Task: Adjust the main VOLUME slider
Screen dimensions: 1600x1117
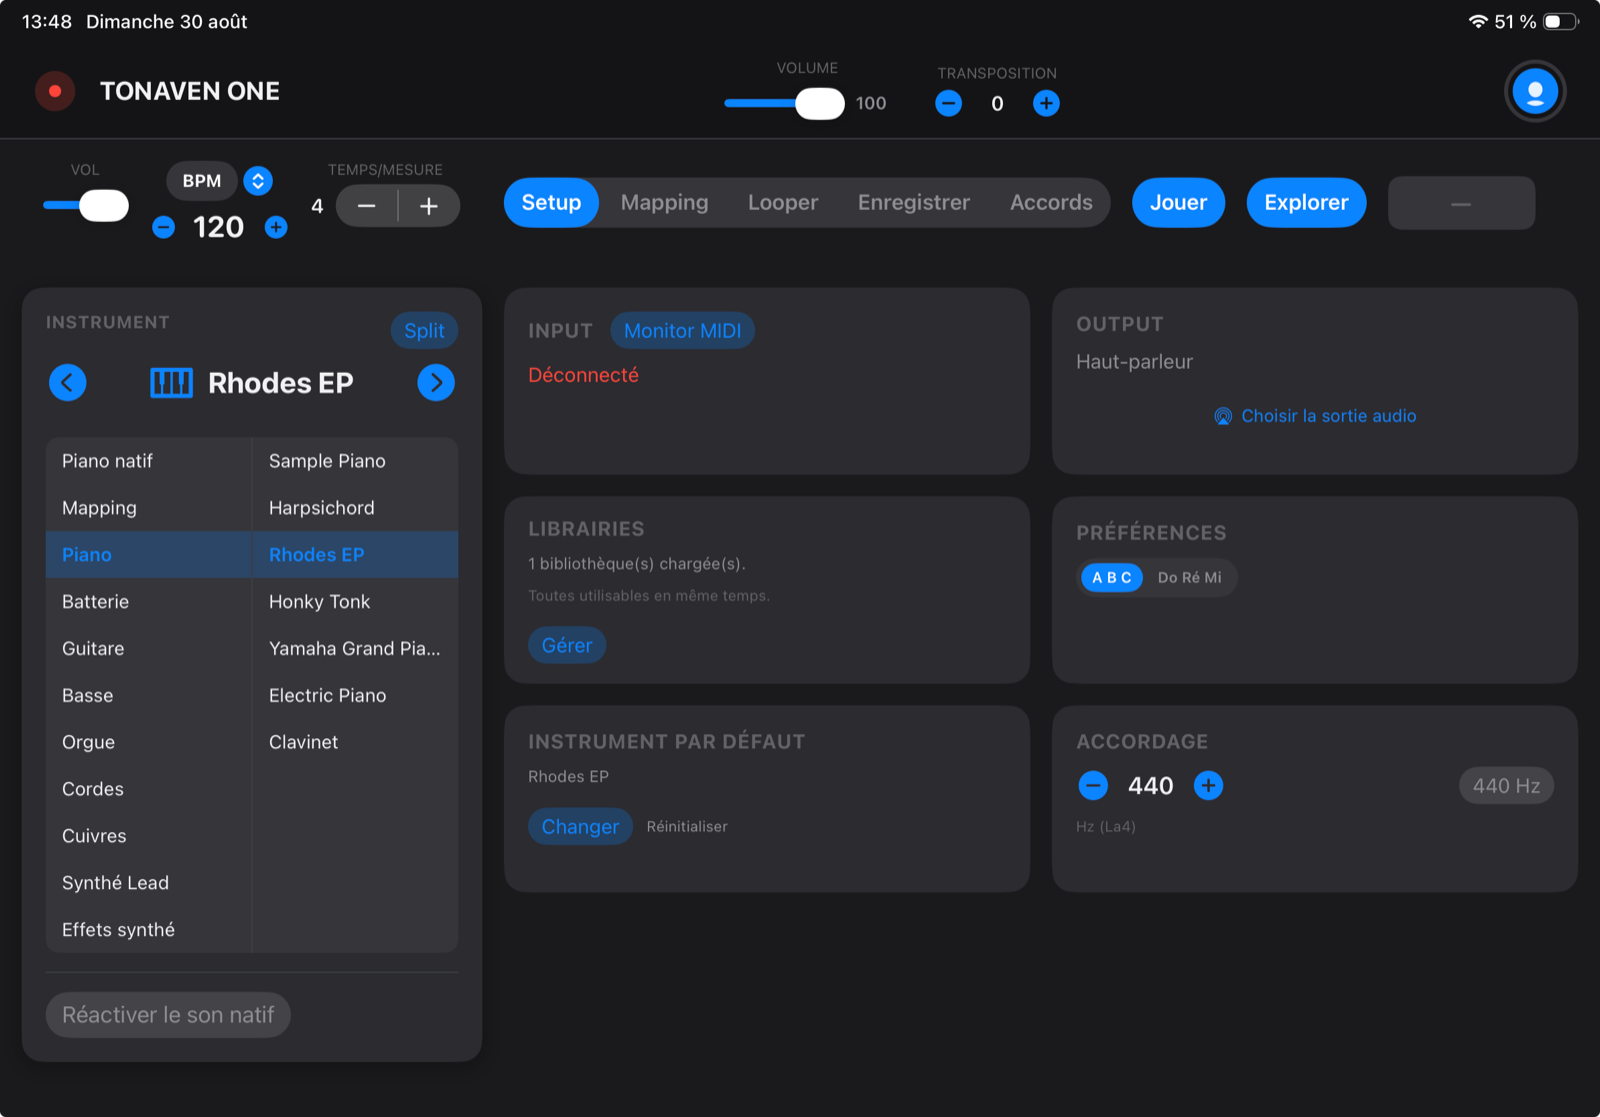Action: tap(784, 103)
